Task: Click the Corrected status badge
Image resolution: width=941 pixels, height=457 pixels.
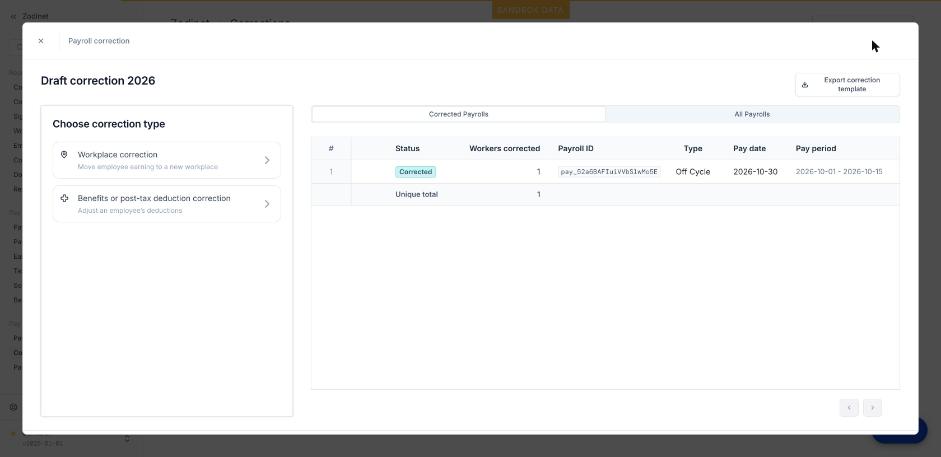Action: pos(415,172)
